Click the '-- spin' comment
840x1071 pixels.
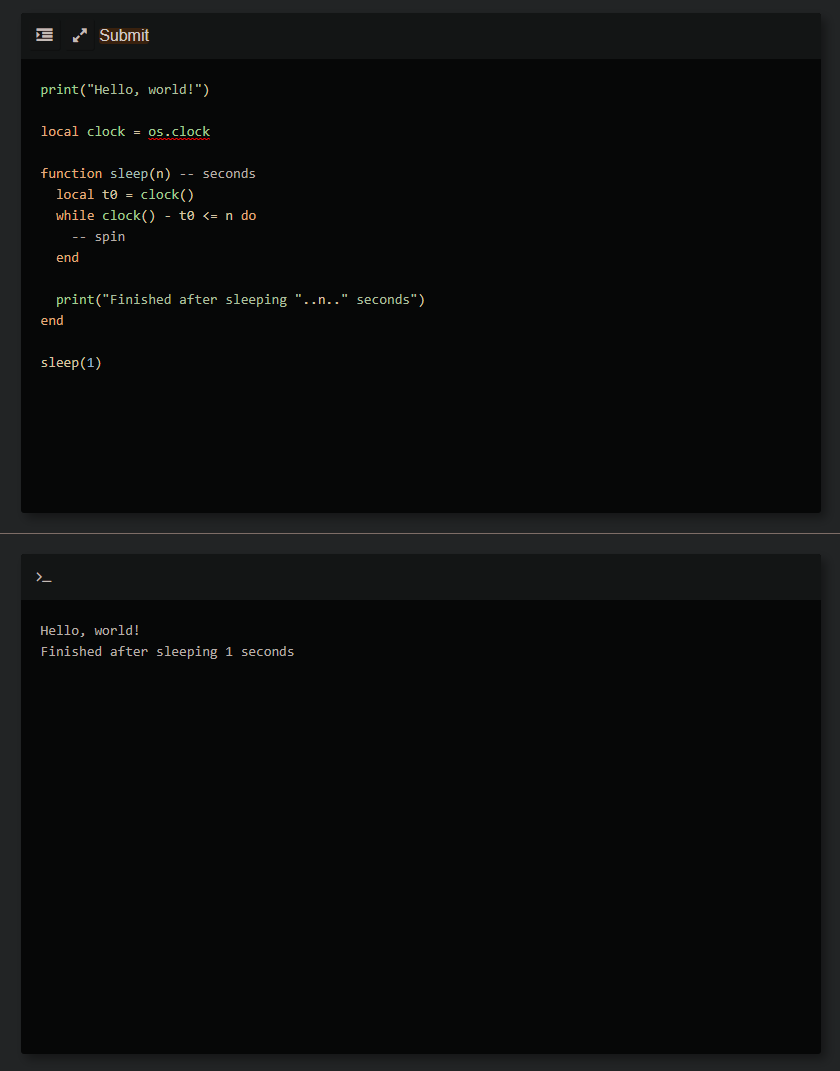98,236
